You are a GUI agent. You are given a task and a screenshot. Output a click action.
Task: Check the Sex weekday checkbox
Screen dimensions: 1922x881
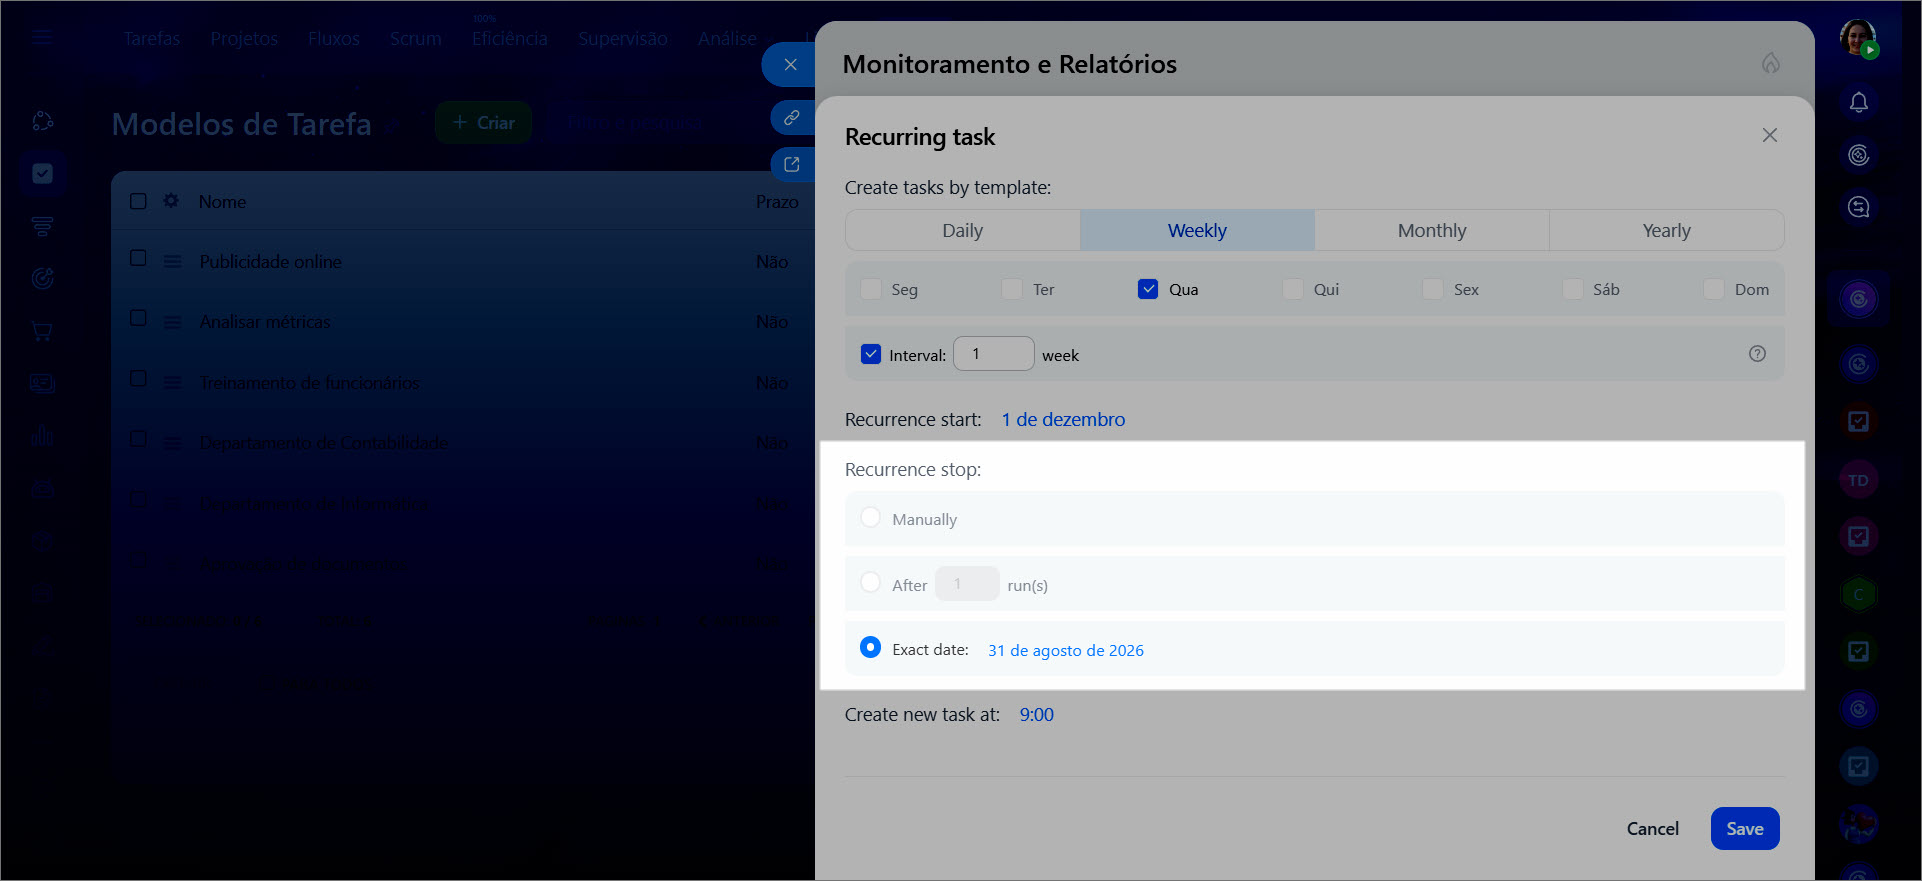pyautogui.click(x=1432, y=289)
